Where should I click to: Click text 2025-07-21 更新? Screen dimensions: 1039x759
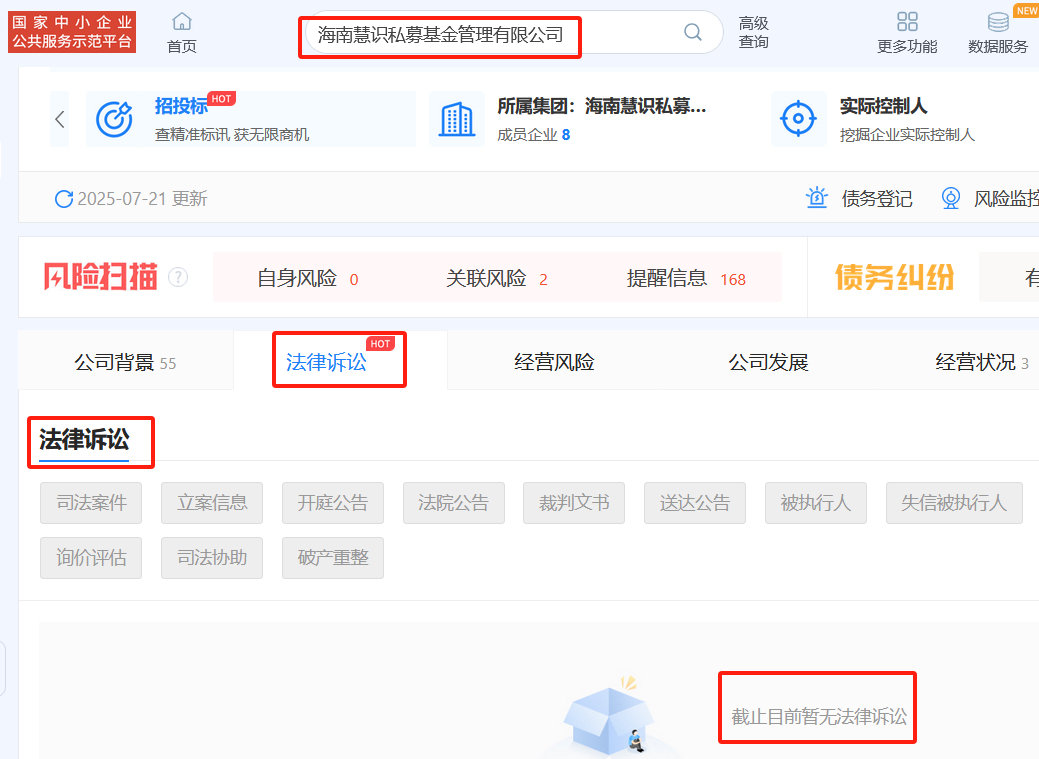[x=142, y=199]
